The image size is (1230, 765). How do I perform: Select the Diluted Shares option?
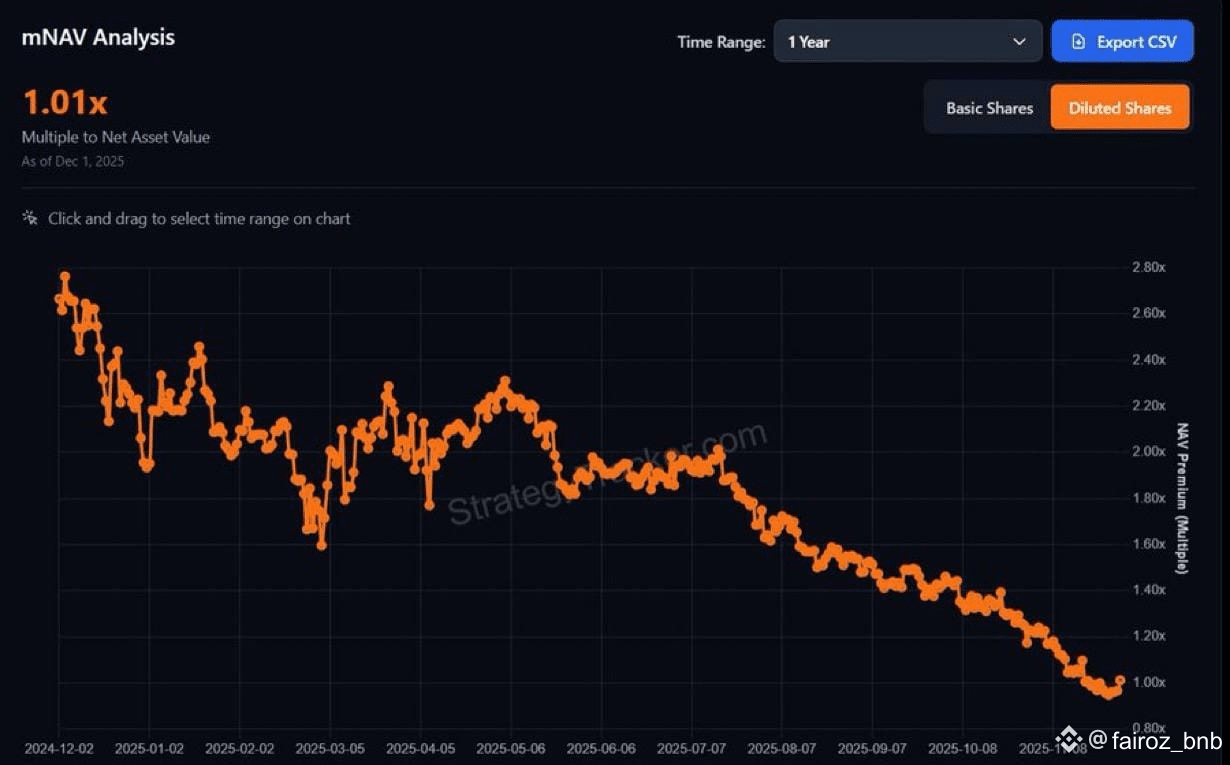[x=1119, y=108]
